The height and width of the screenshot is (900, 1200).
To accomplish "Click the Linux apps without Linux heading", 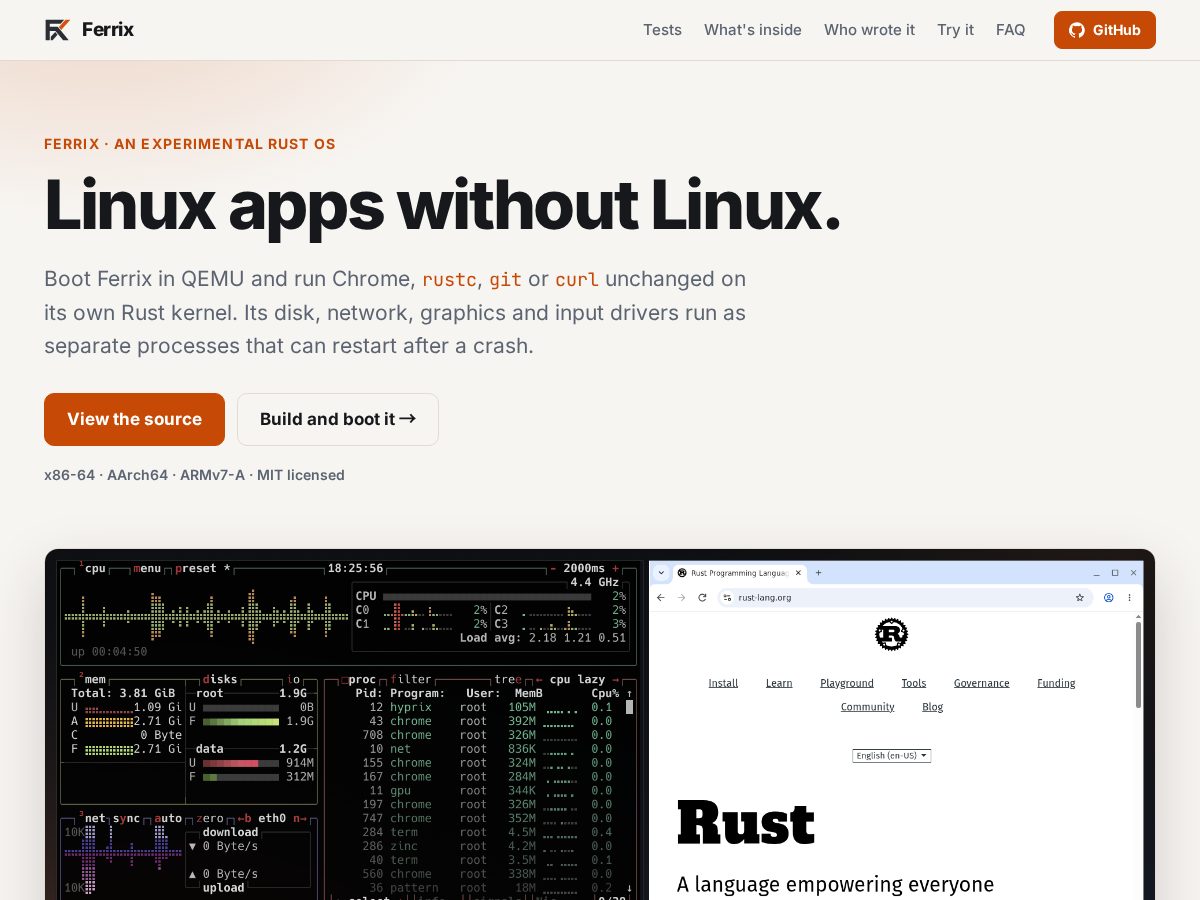I will click(442, 205).
